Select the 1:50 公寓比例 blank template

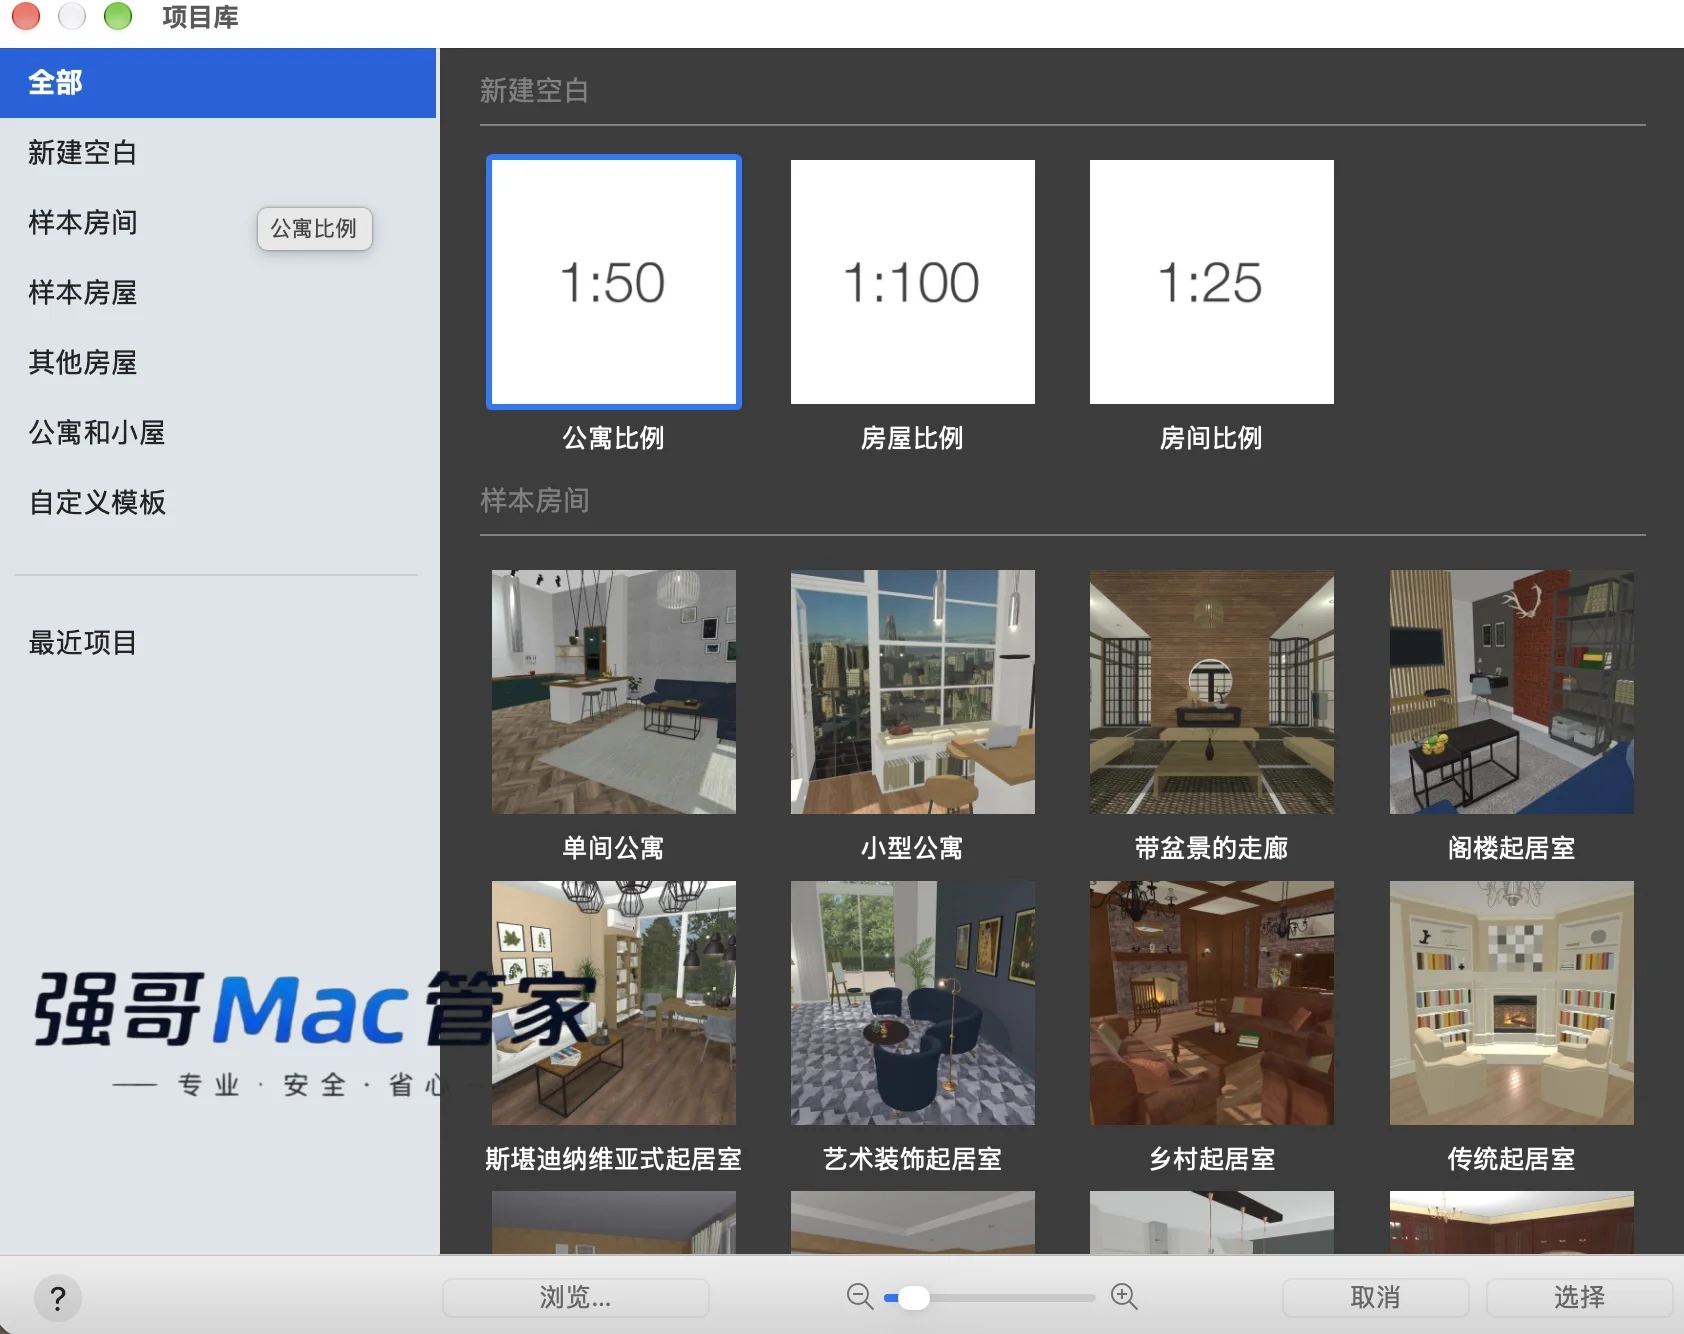click(613, 282)
